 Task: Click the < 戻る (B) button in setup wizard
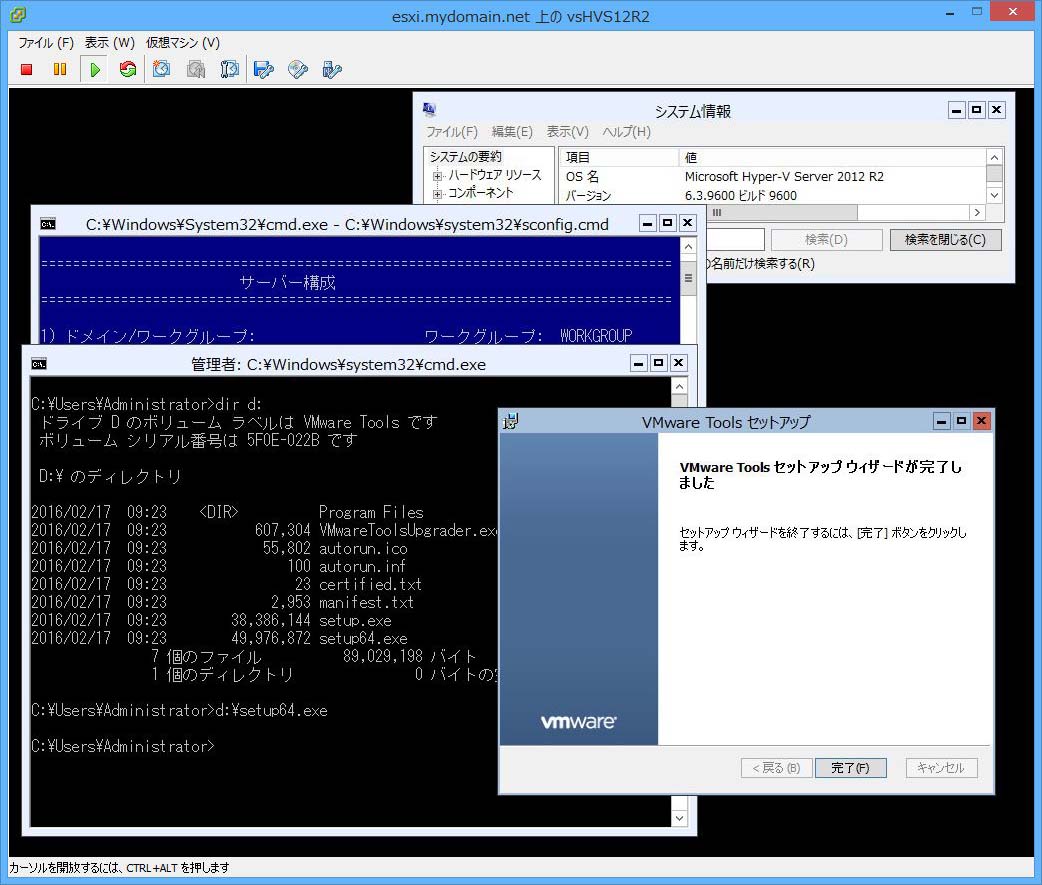[x=776, y=768]
